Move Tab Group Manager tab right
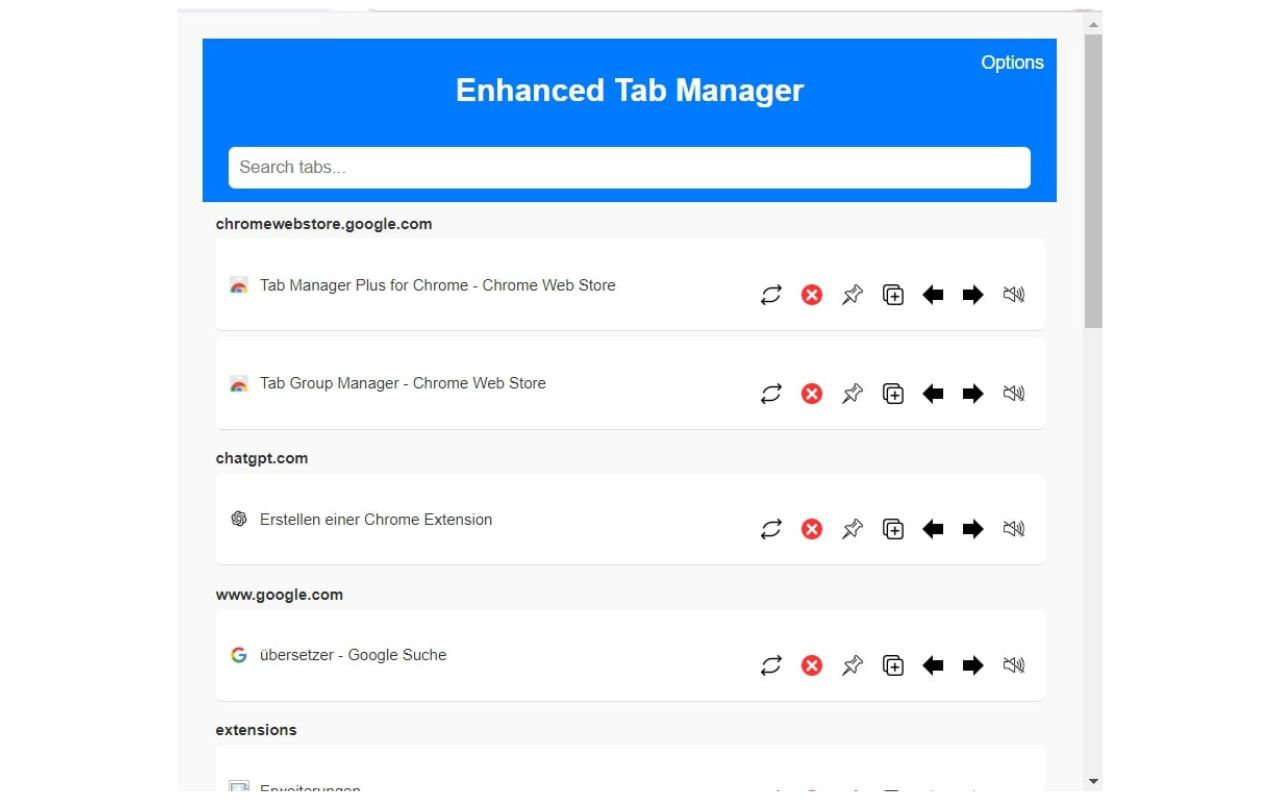Screen dimensions: 1280x800 (x=973, y=394)
